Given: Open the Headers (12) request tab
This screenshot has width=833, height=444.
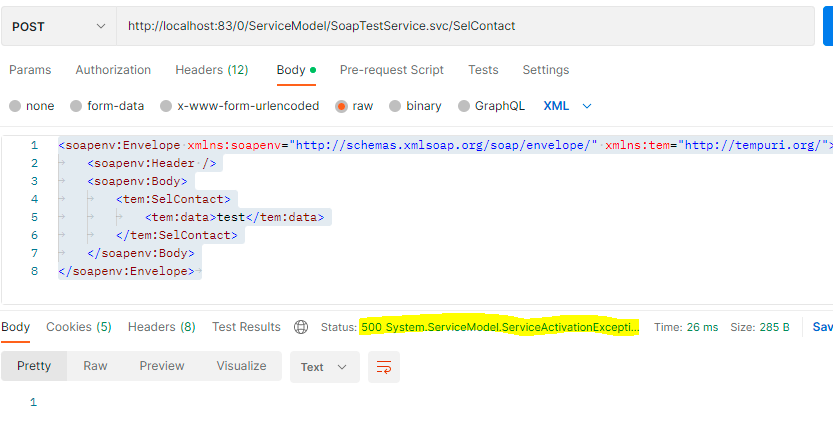Looking at the screenshot, I should point(212,70).
